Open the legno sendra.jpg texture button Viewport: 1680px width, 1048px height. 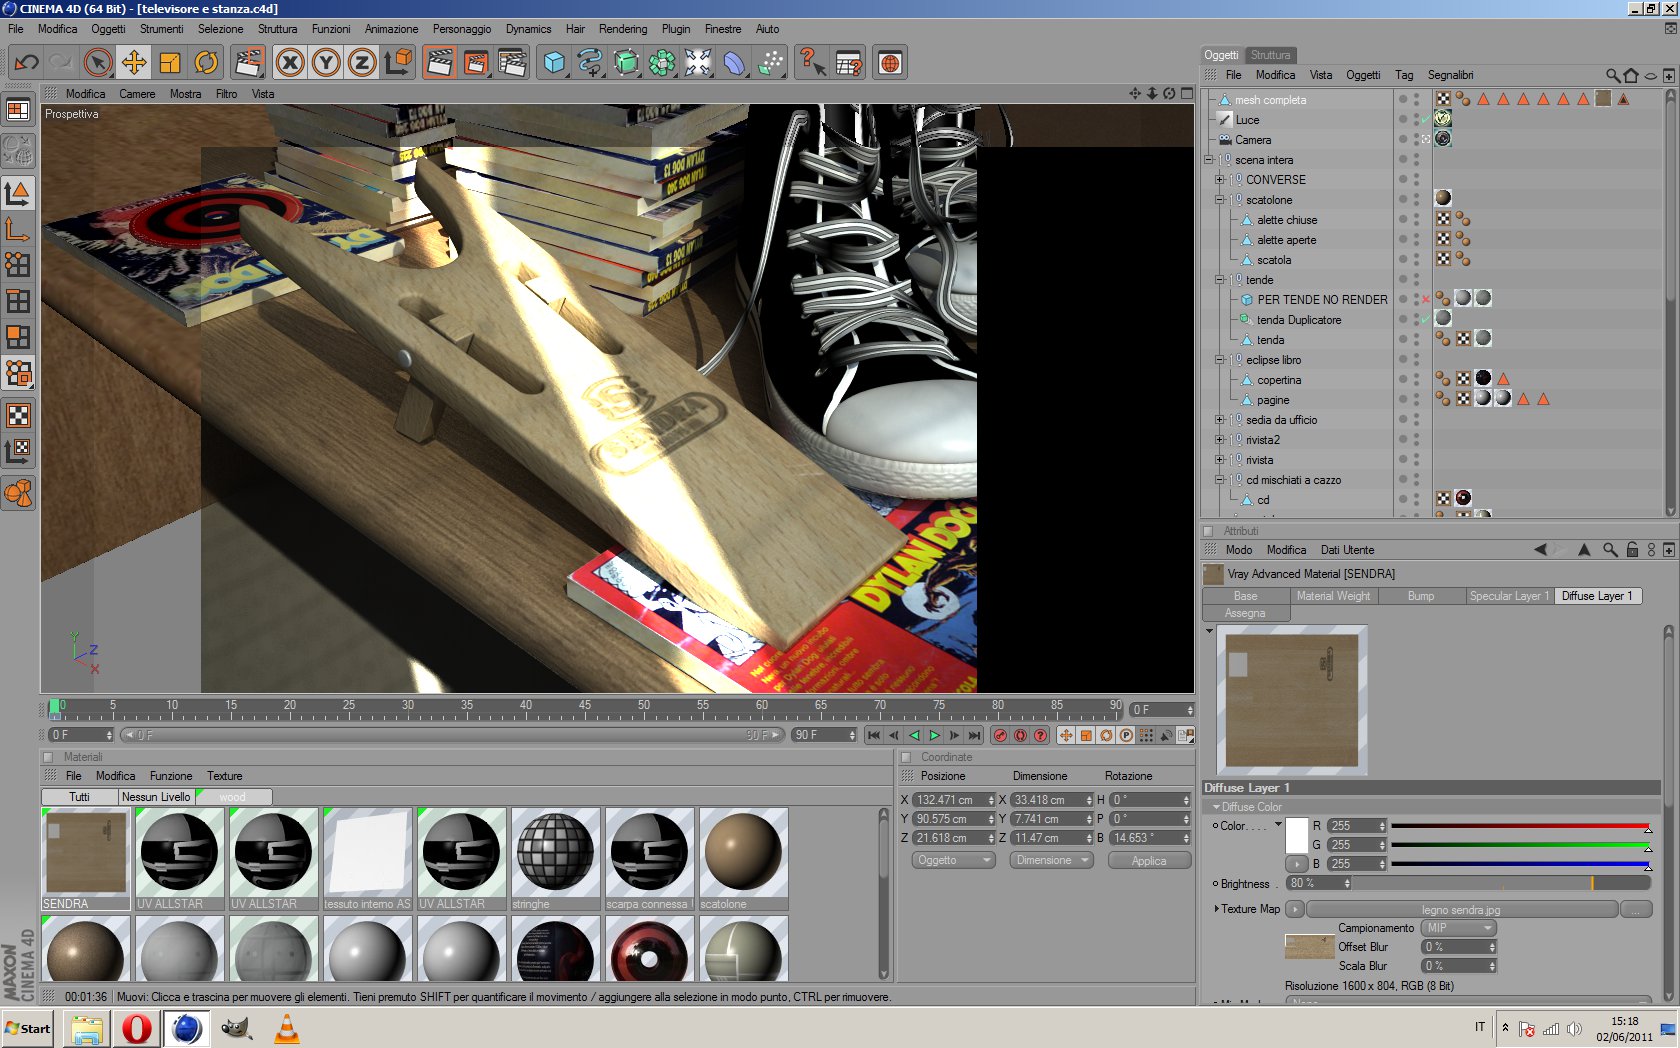(x=1461, y=910)
